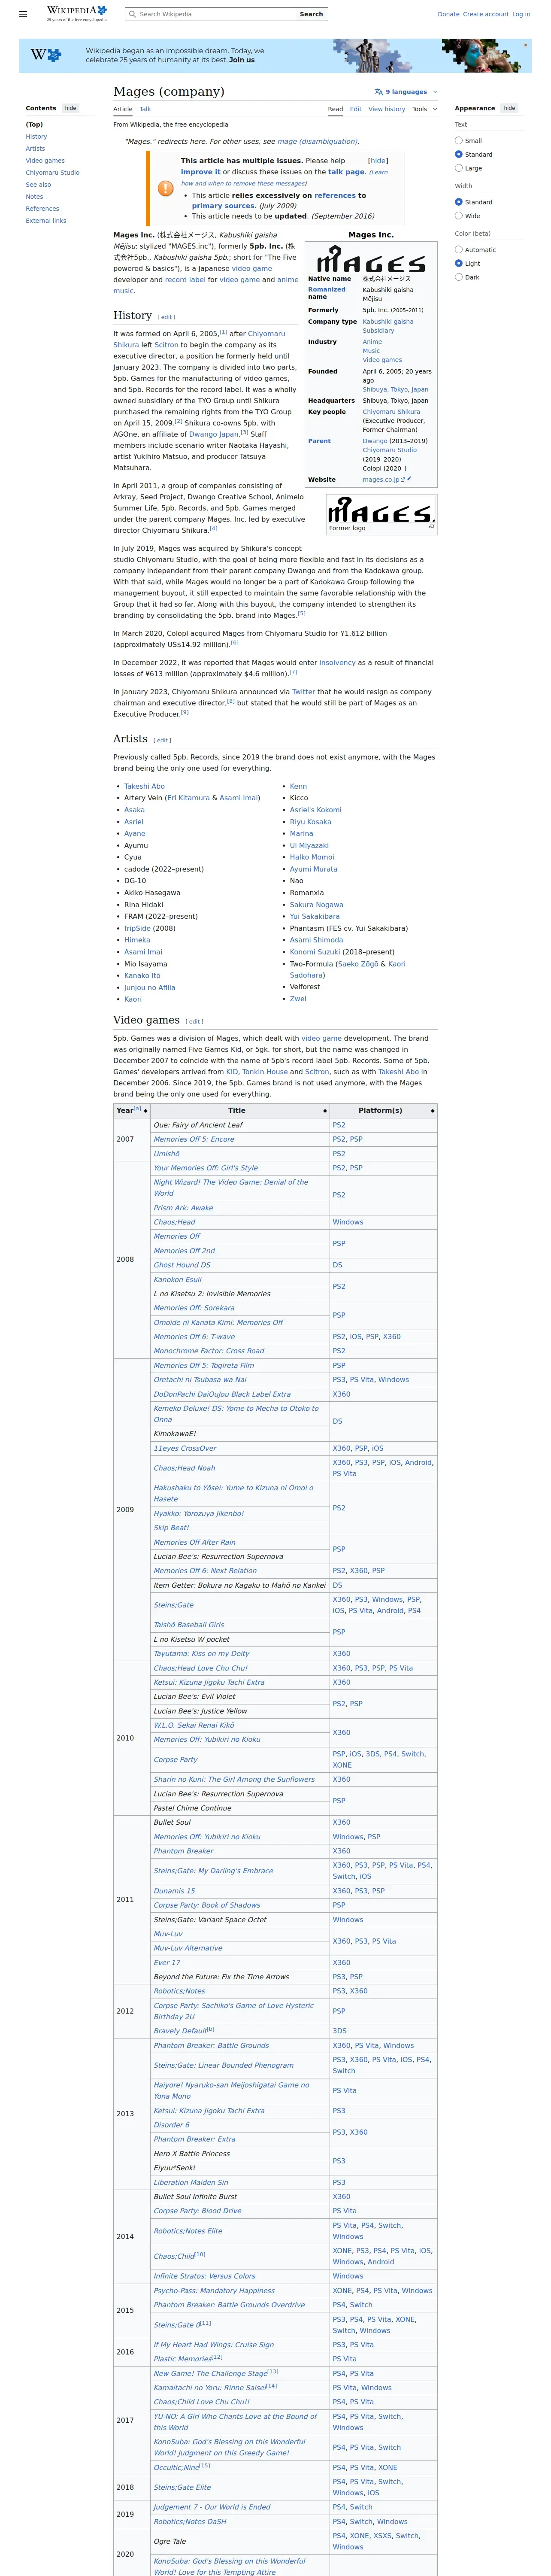
Task: Click the language translate icon beside 9 languages
Action: pyautogui.click(x=379, y=92)
